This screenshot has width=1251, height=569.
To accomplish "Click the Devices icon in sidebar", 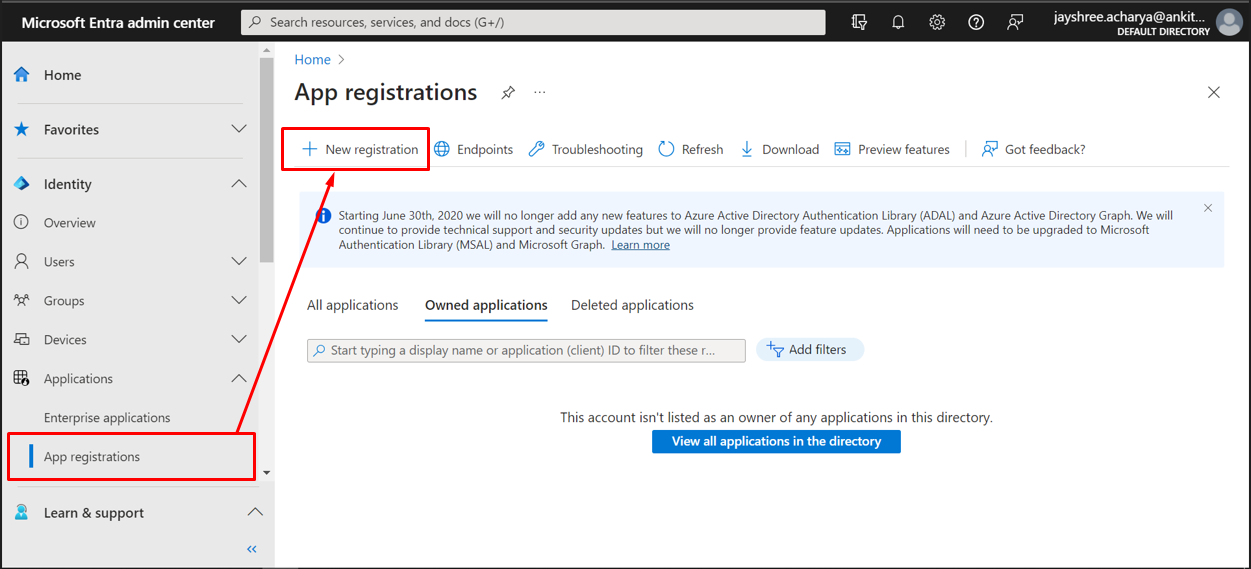I will click(21, 339).
